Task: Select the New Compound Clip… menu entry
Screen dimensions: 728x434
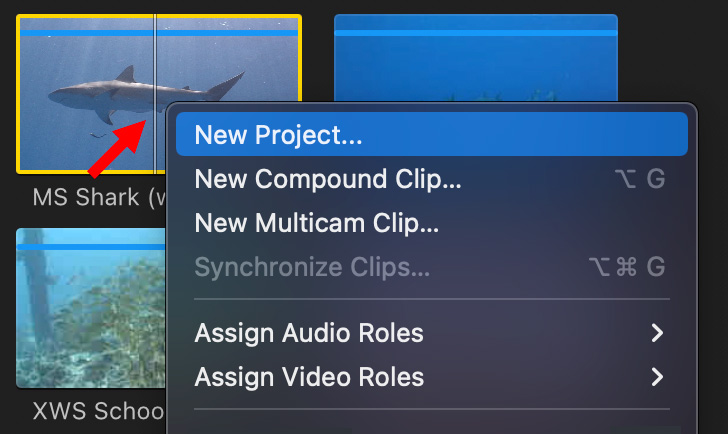Action: 432,179
